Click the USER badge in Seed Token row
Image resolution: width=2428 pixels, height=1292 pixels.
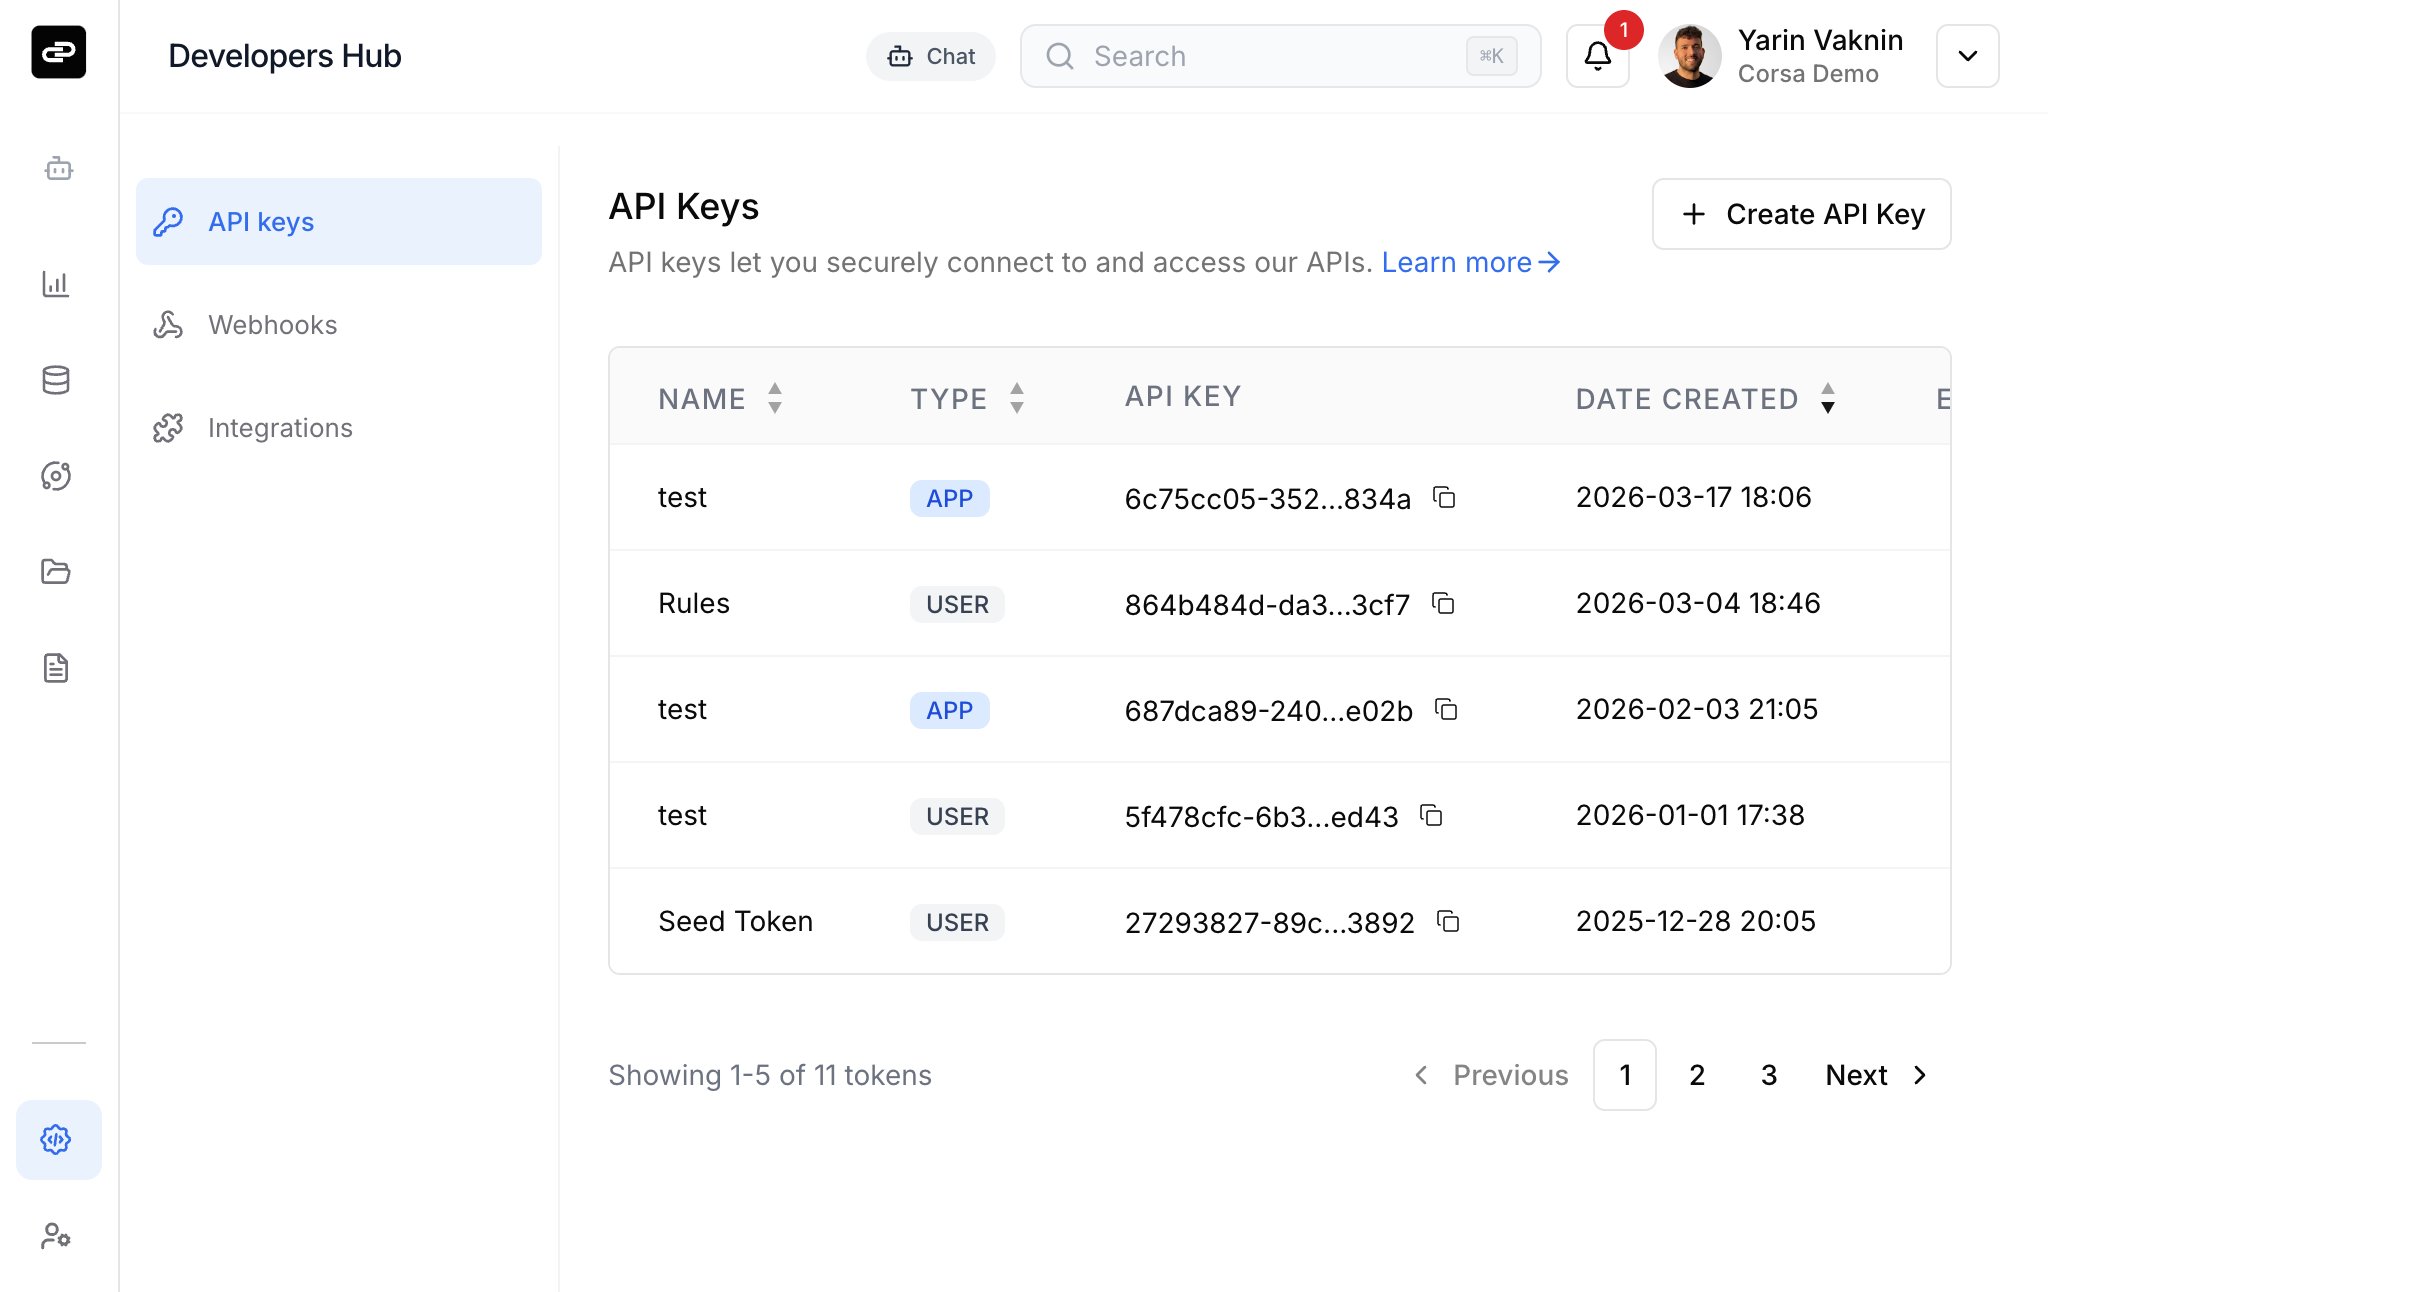click(x=957, y=922)
